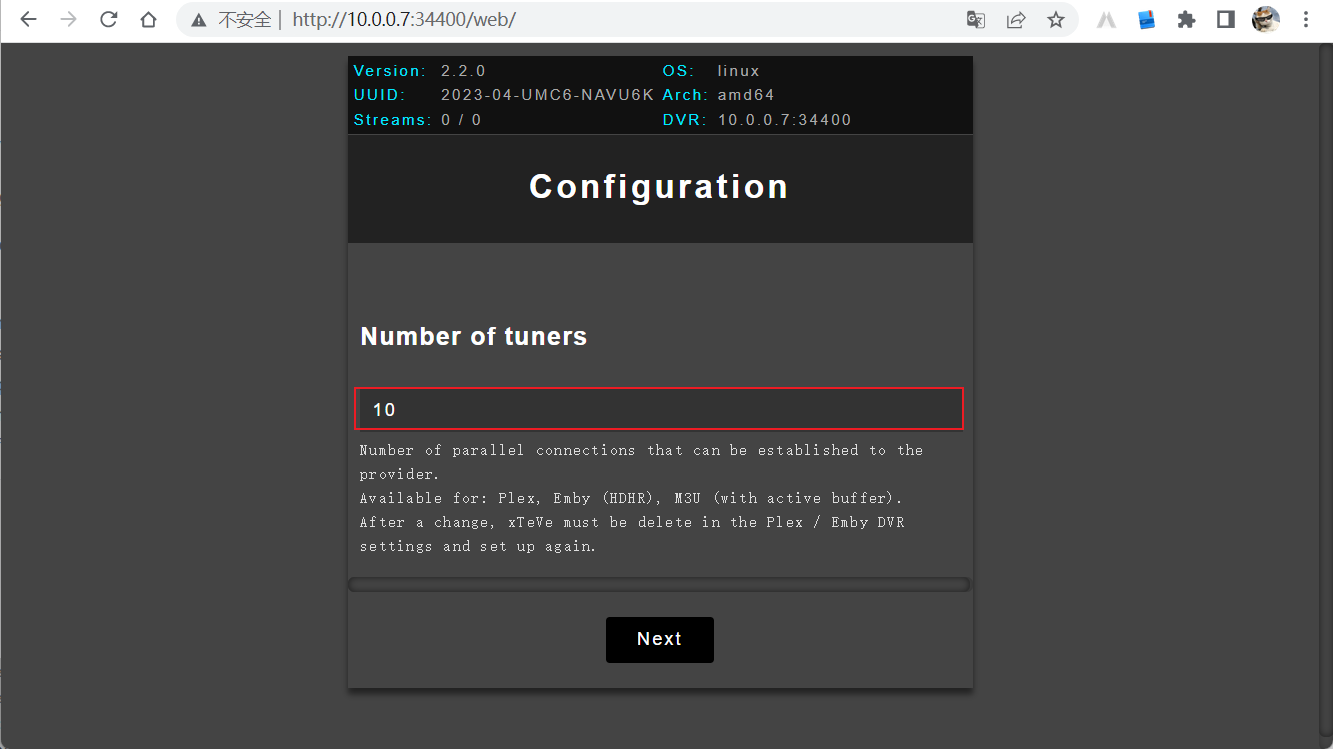Share this page via share icon

click(1016, 20)
